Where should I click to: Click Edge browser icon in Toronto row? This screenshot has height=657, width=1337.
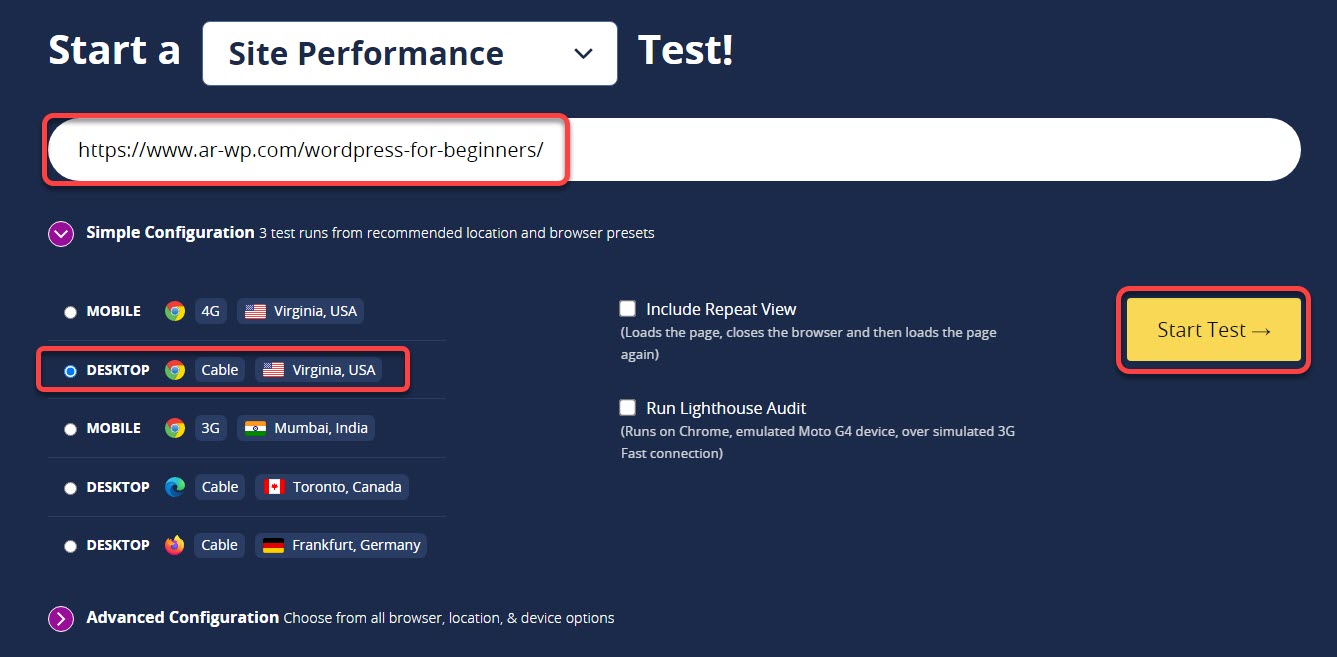175,487
